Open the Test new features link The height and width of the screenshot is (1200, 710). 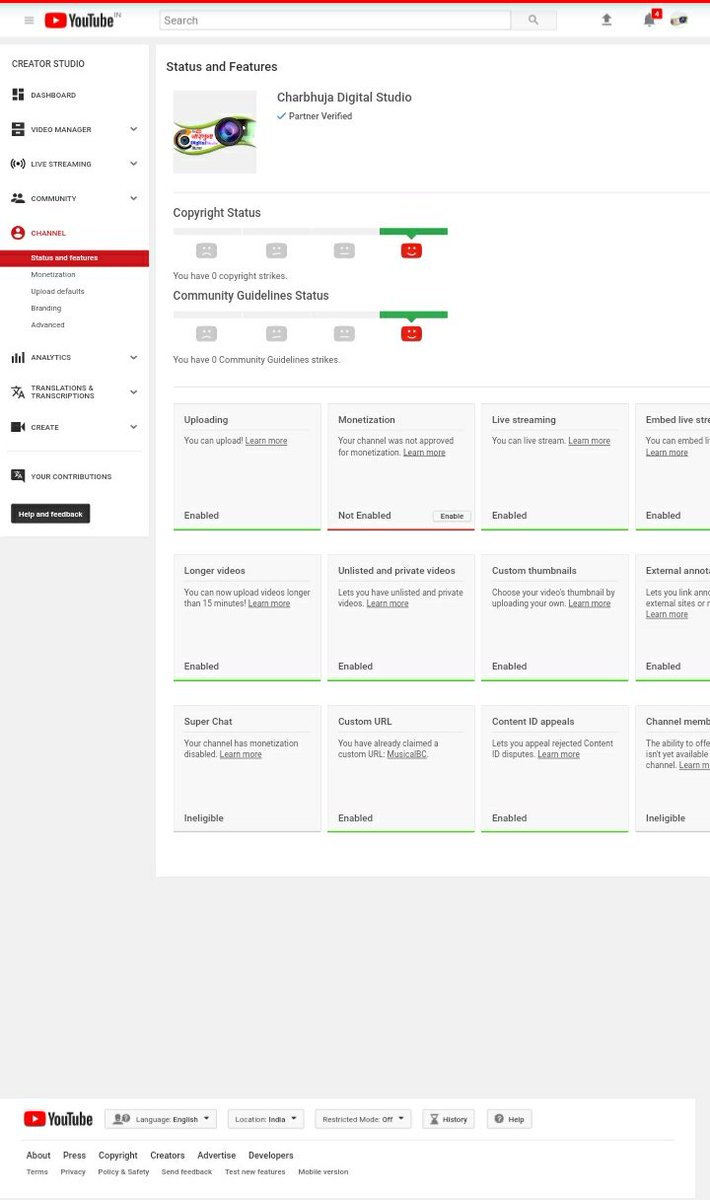255,1172
